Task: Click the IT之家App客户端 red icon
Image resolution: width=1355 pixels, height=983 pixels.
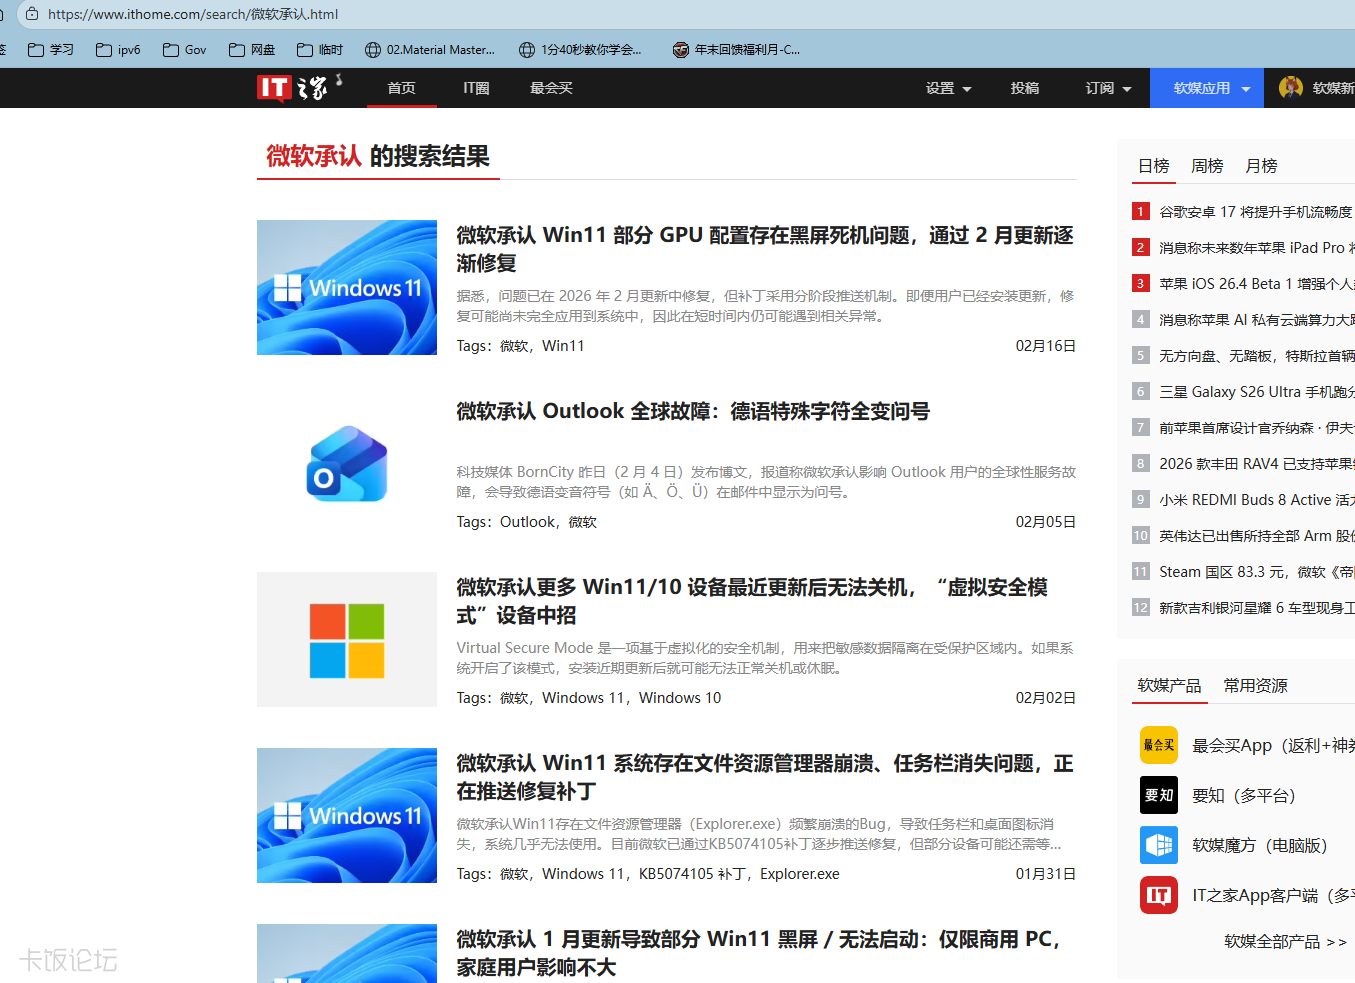Action: click(x=1159, y=895)
